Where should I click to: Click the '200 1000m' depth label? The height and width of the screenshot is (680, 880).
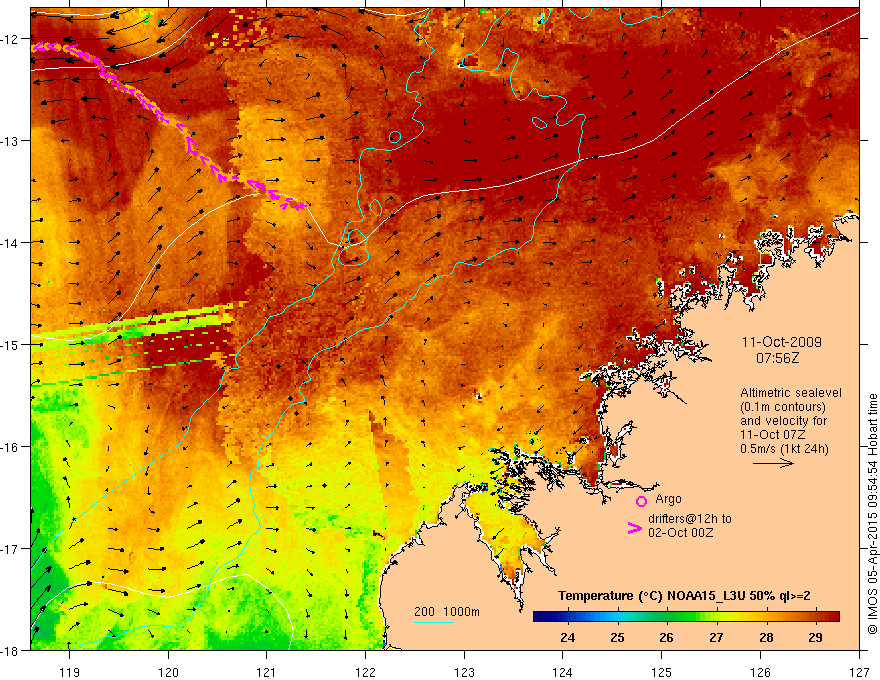tap(447, 612)
